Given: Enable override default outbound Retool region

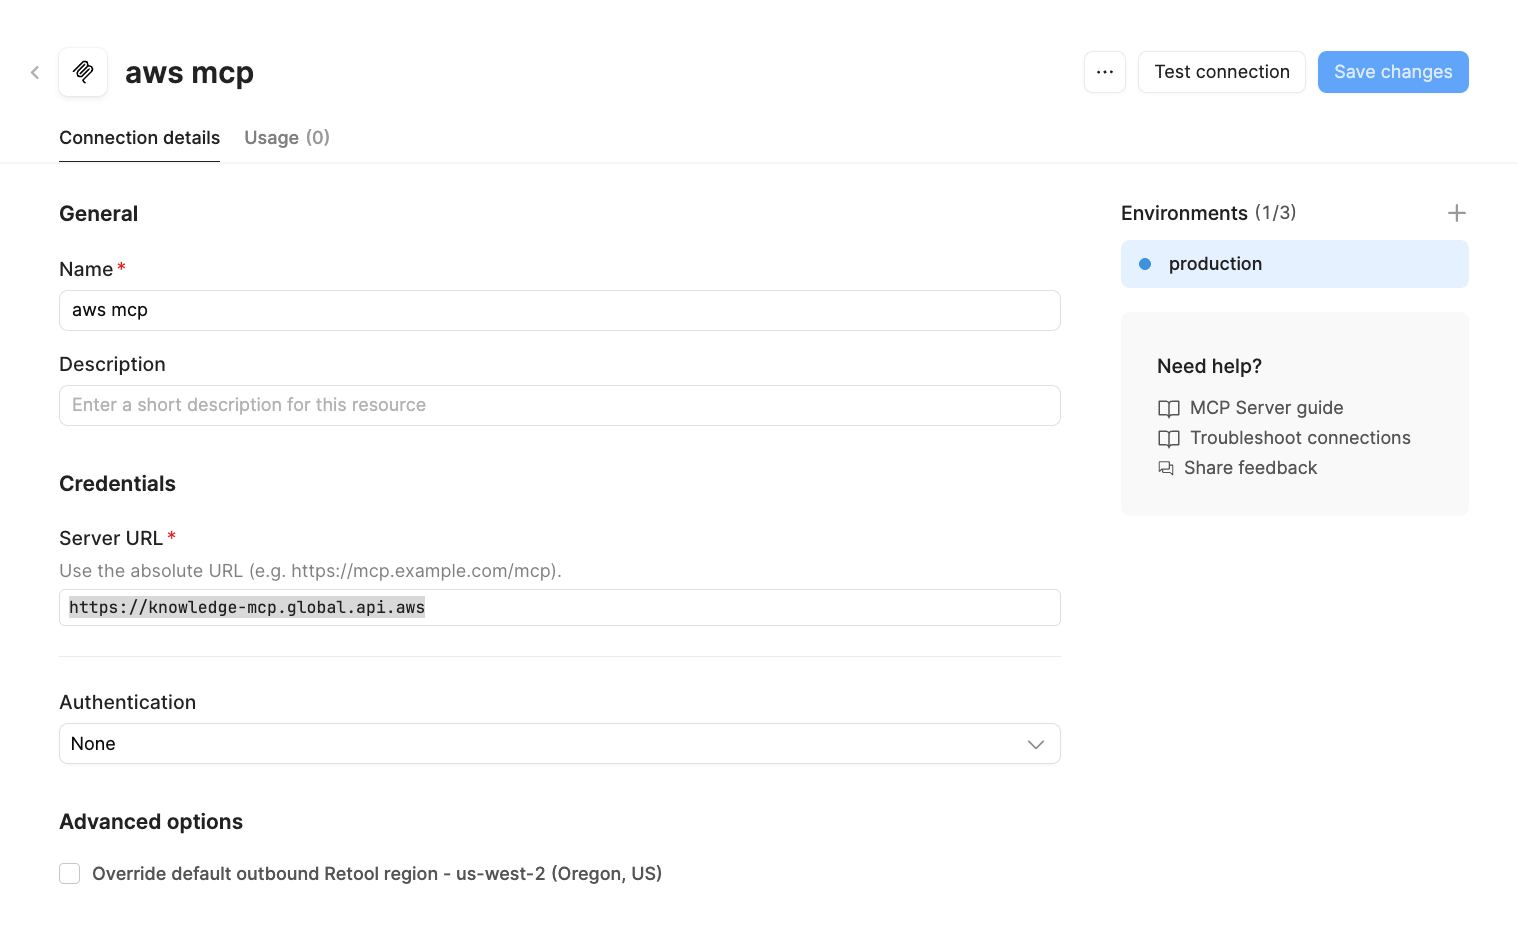Looking at the screenshot, I should [70, 874].
